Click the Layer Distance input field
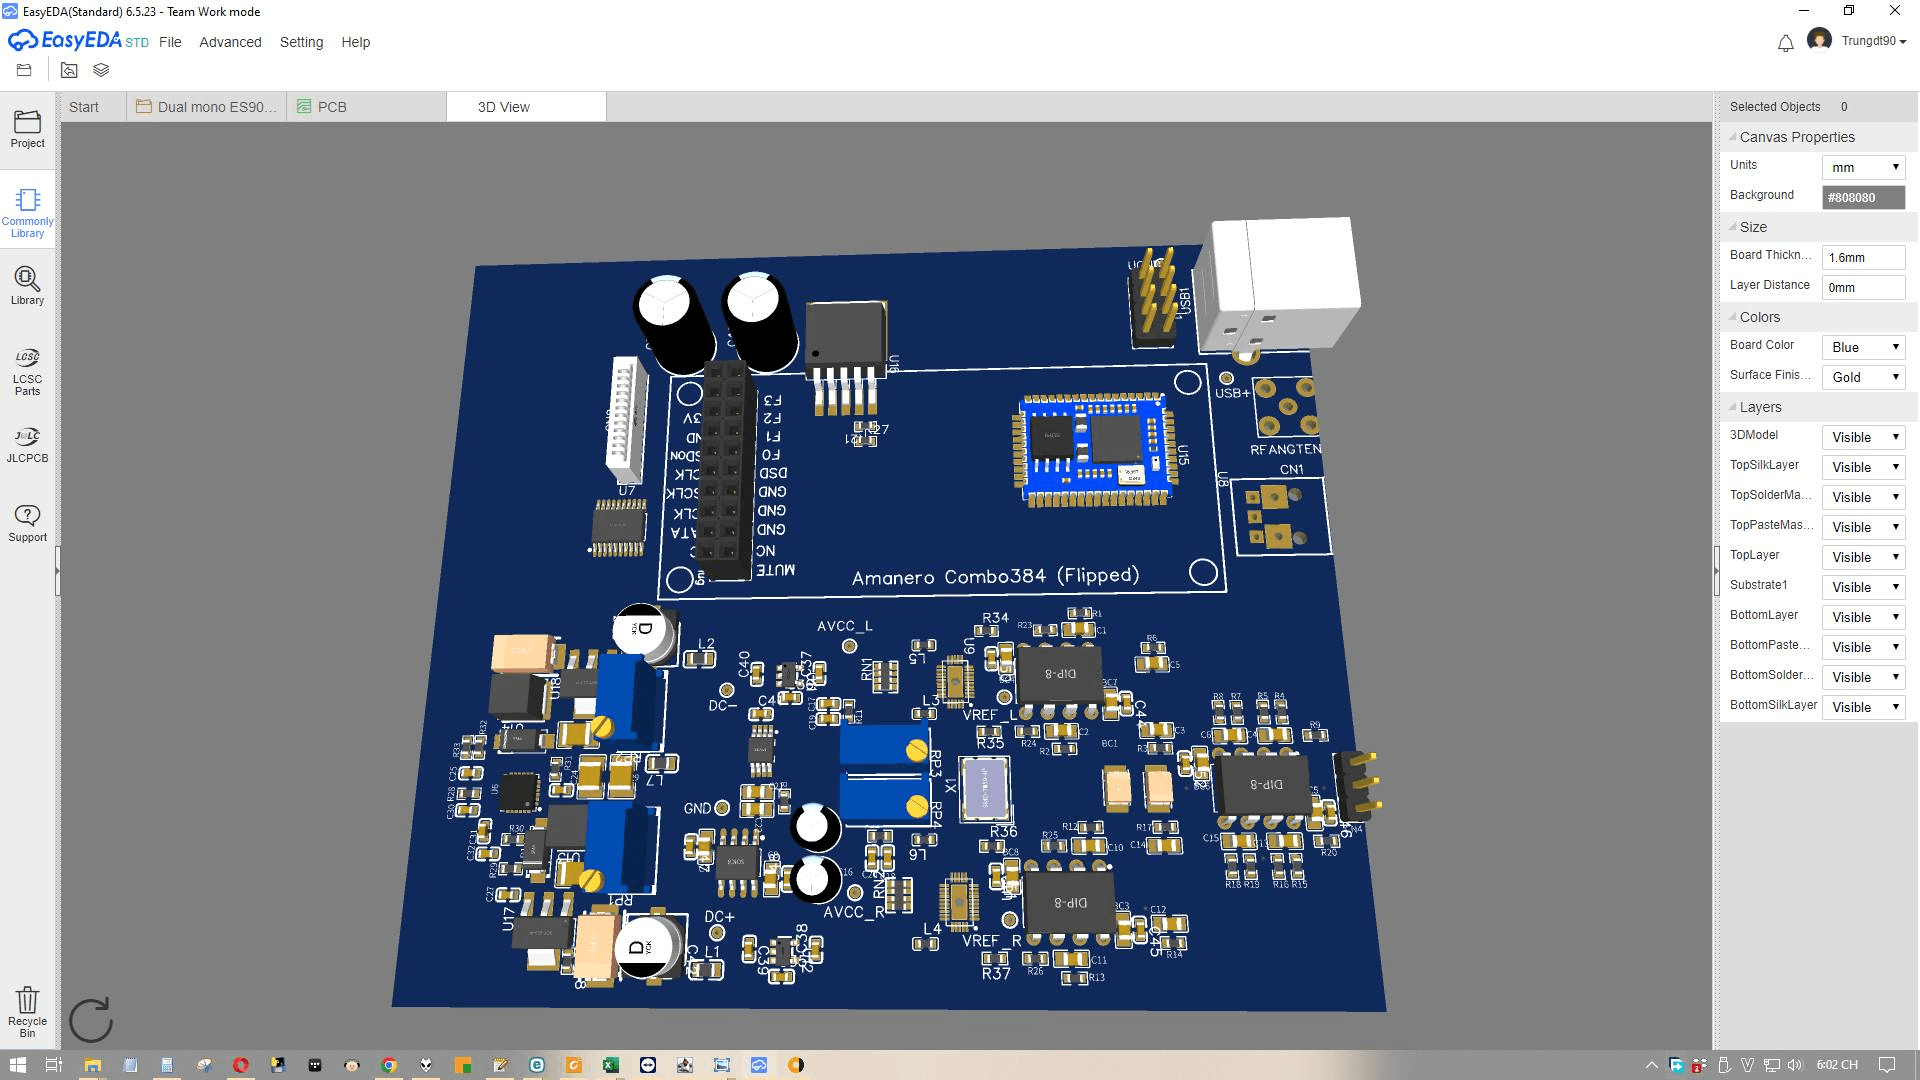 pyautogui.click(x=1863, y=287)
